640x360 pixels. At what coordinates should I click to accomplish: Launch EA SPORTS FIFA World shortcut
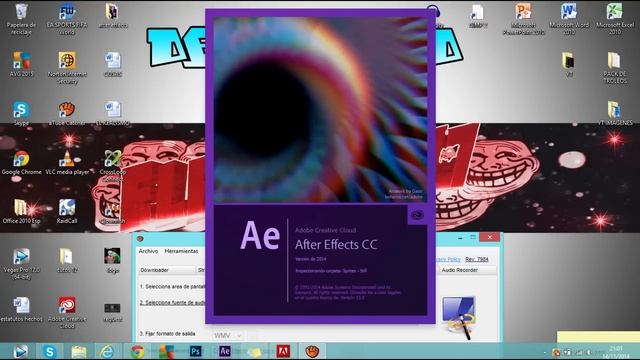pyautogui.click(x=67, y=19)
